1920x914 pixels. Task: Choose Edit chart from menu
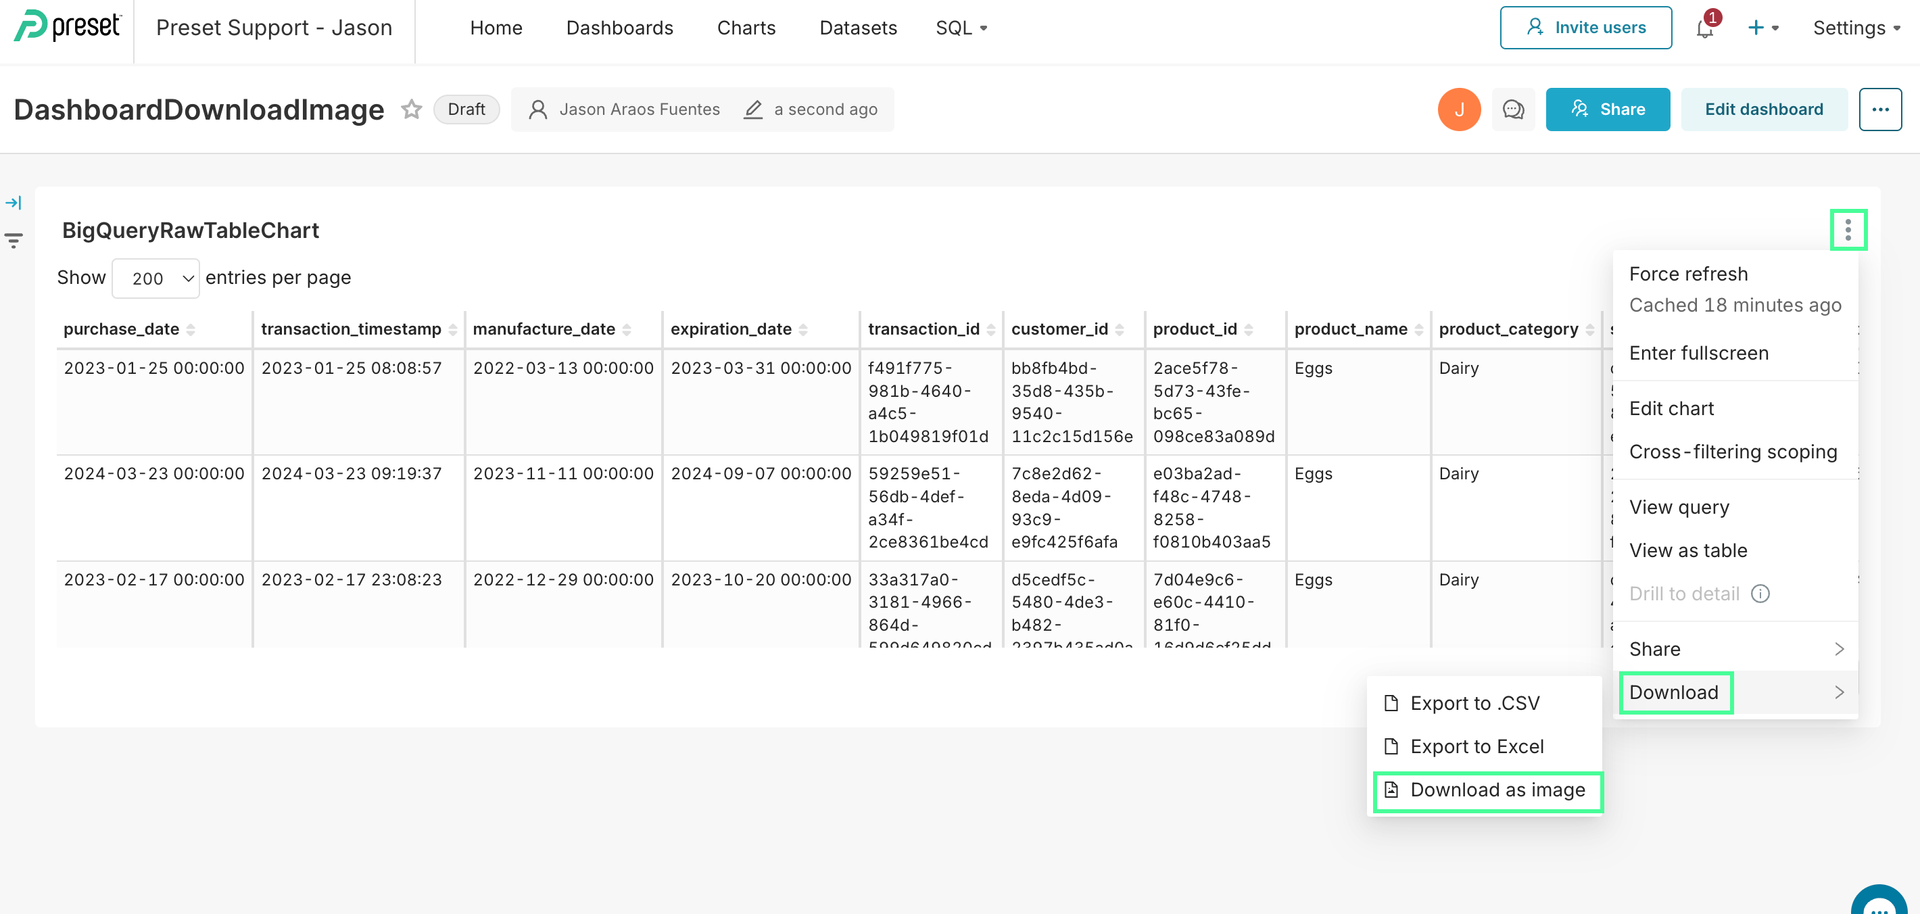click(1735, 408)
